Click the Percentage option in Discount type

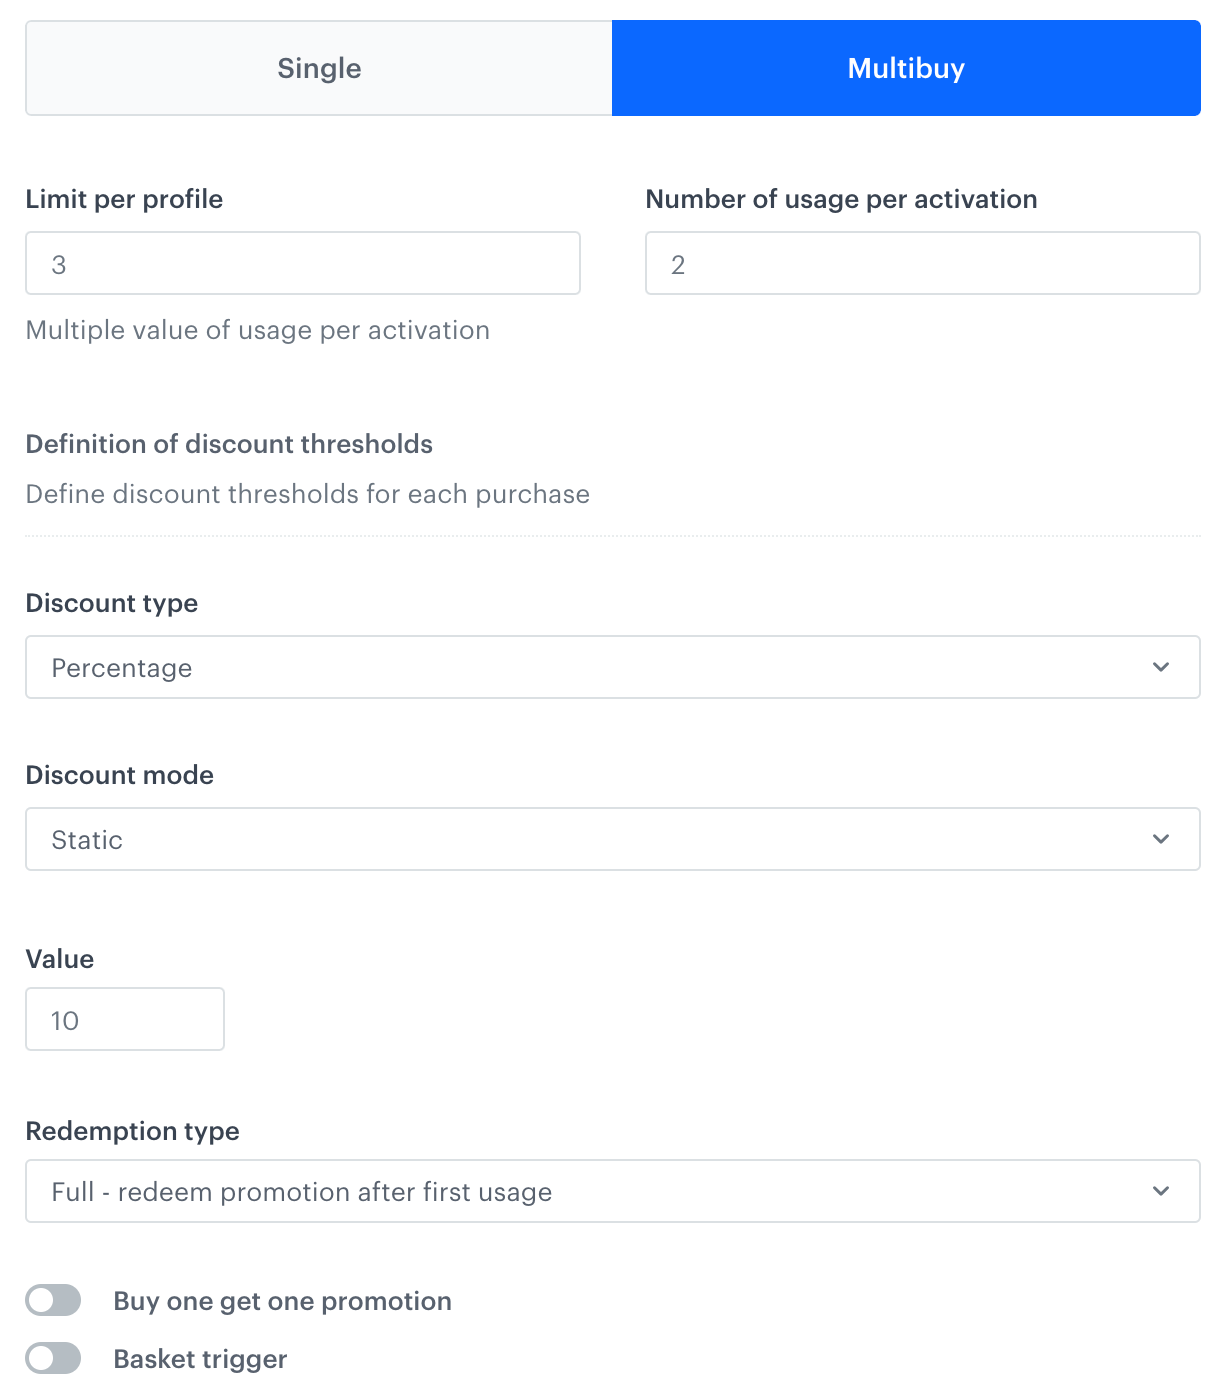pyautogui.click(x=121, y=667)
